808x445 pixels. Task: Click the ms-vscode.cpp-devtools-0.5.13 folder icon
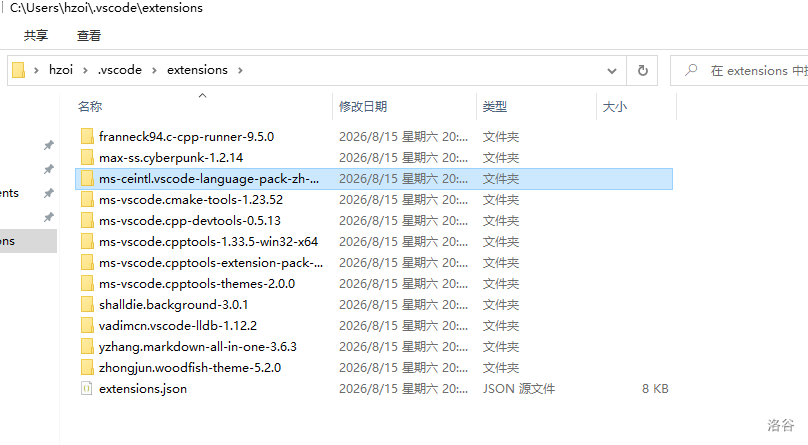click(87, 220)
